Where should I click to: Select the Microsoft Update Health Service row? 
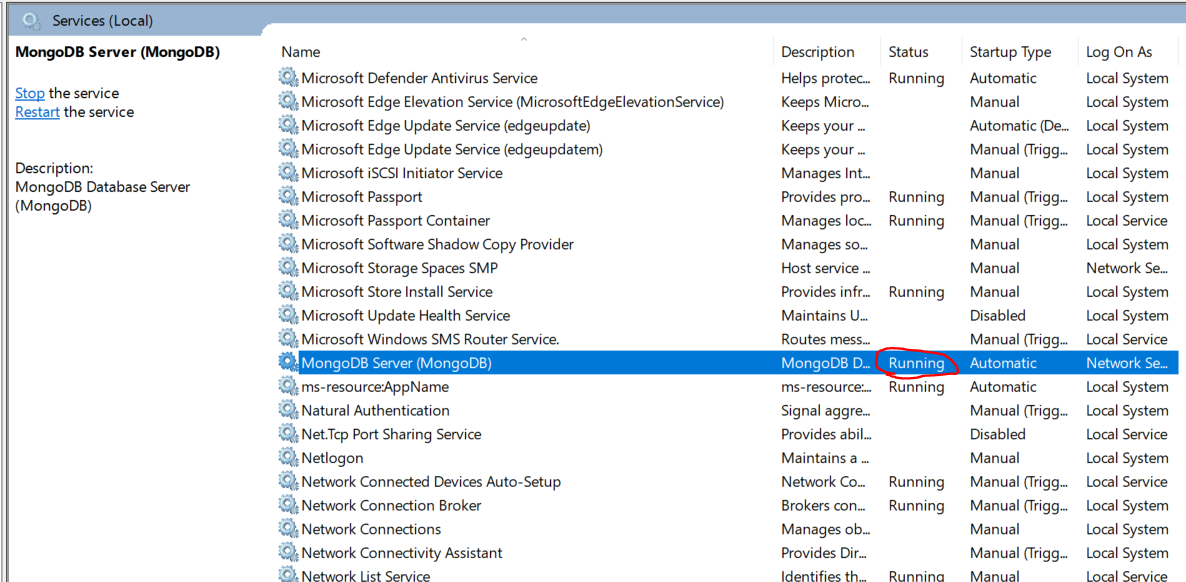tap(405, 316)
